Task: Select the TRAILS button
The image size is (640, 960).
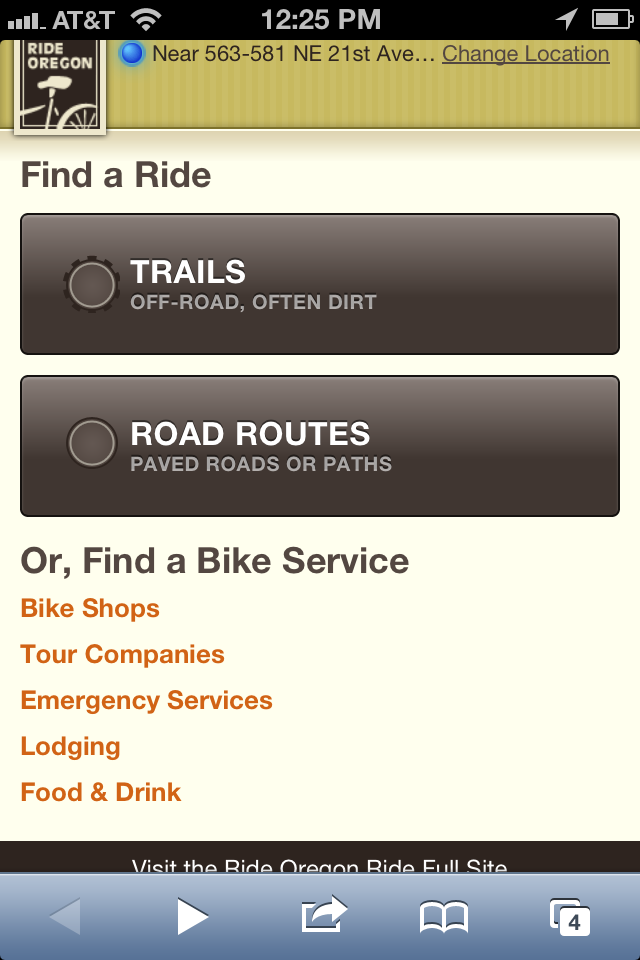Action: (x=320, y=284)
